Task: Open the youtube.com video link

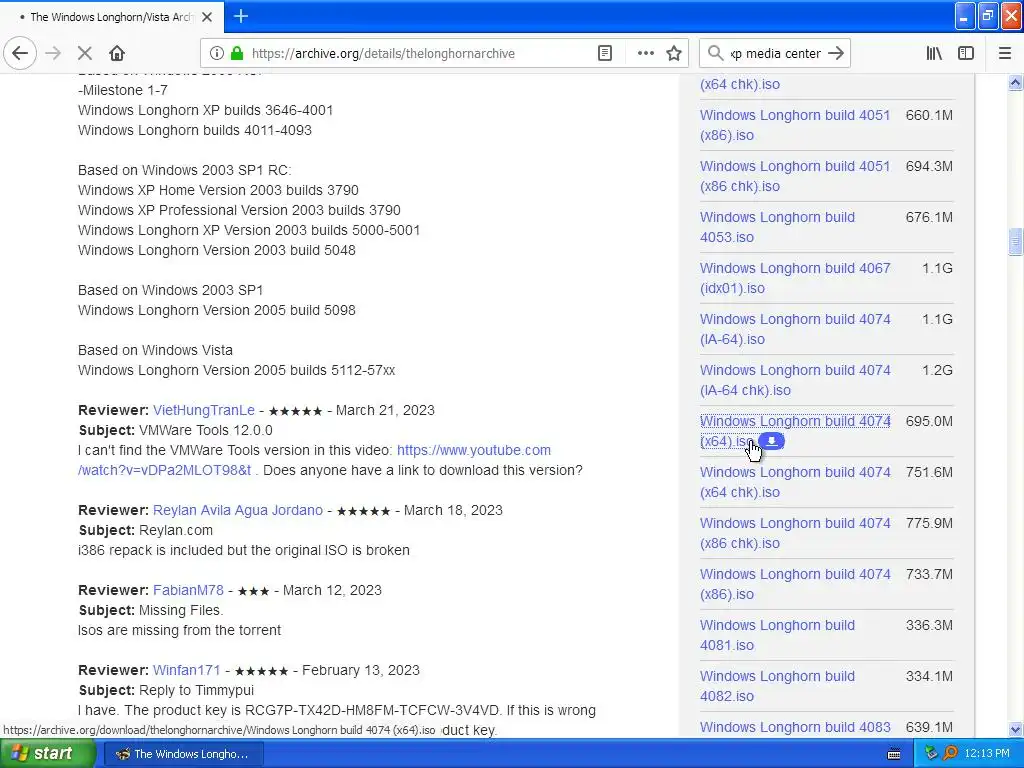Action: pos(473,450)
